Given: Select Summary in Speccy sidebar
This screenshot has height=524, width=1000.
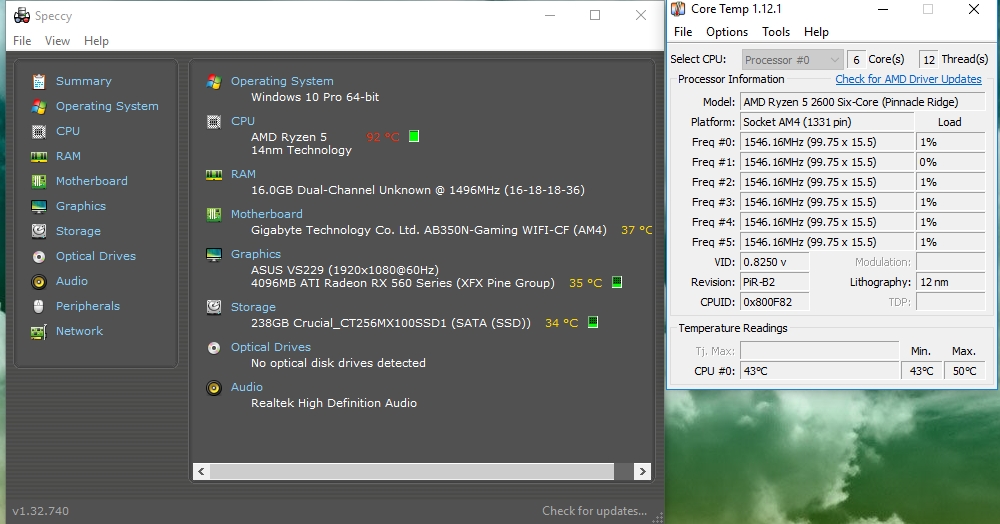Looking at the screenshot, I should pyautogui.click(x=84, y=81).
